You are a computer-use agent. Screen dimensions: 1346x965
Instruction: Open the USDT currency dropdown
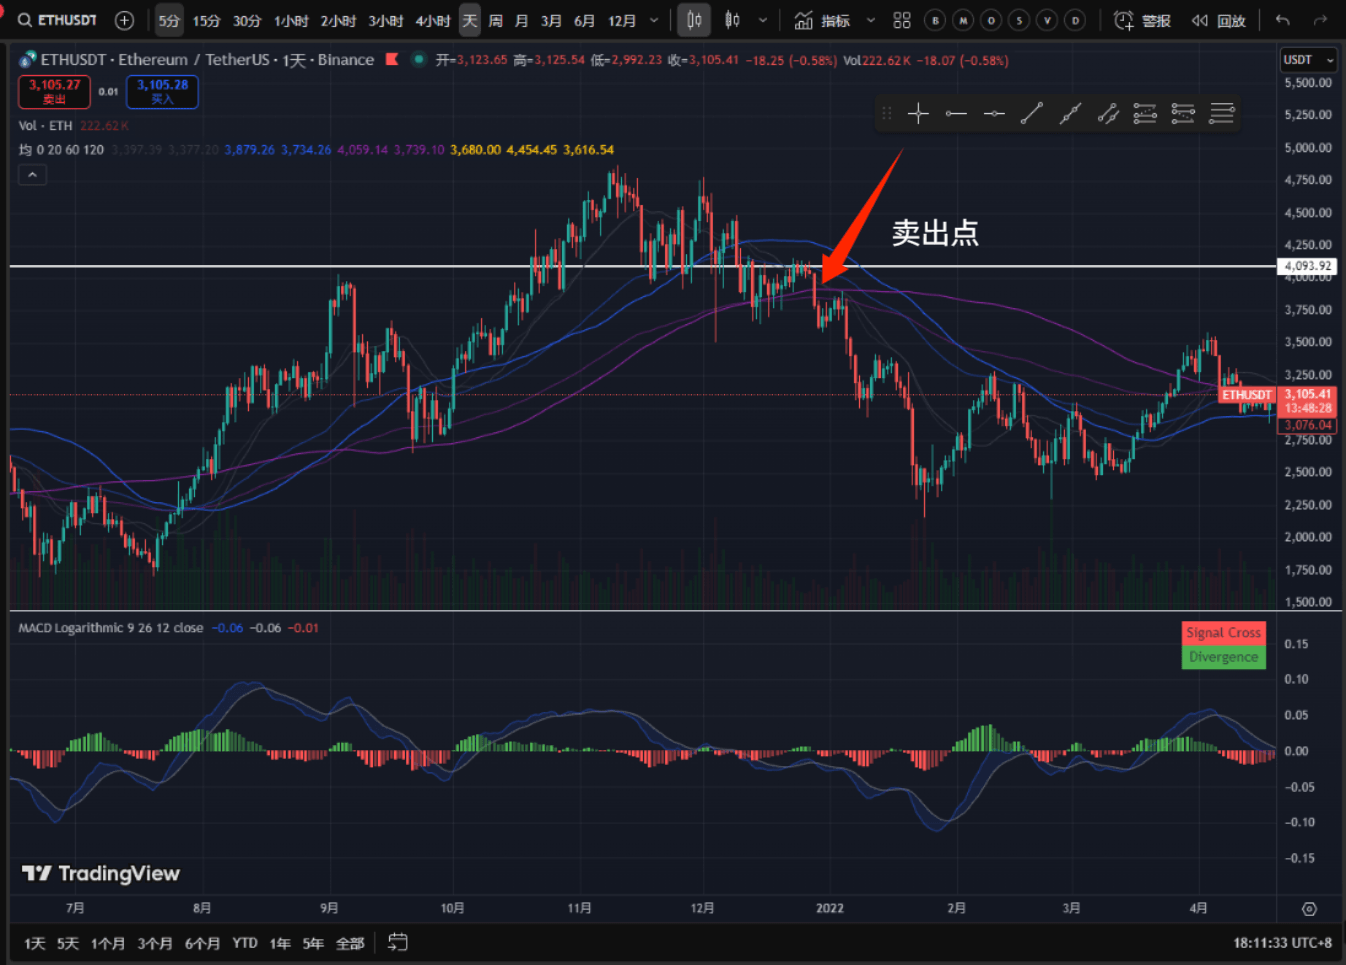click(1308, 60)
